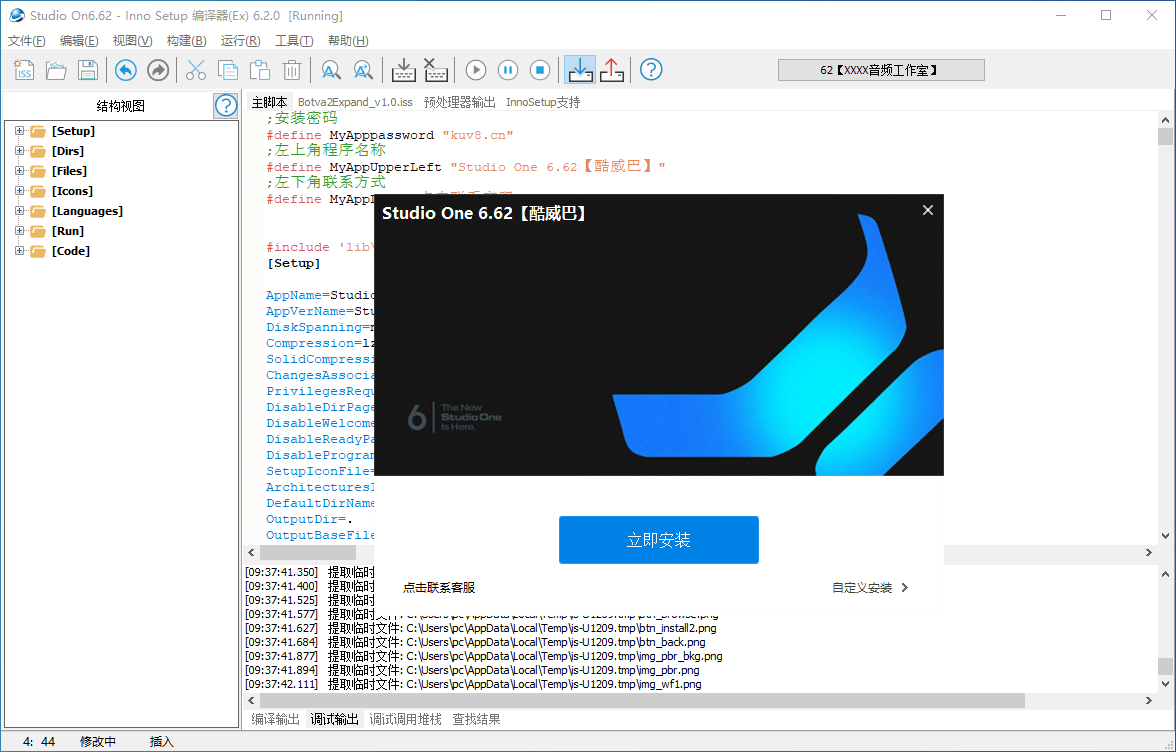Compile the script with build icon
1176x752 pixels.
click(404, 70)
